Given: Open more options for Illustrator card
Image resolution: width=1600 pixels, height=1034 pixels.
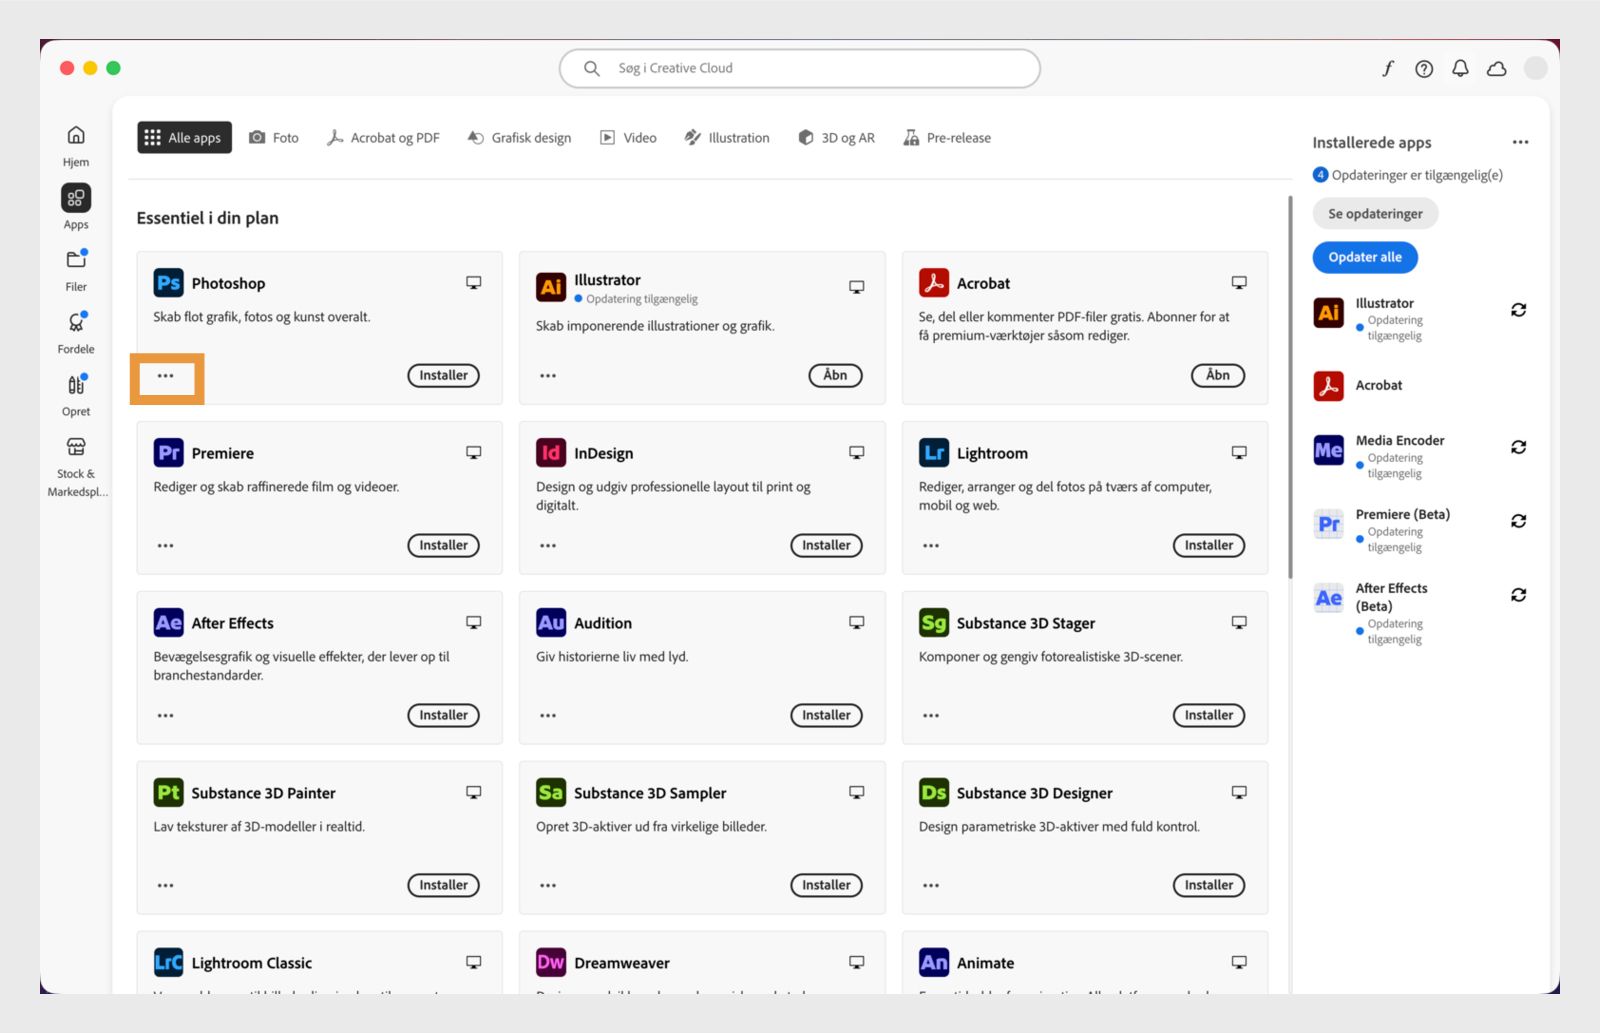Looking at the screenshot, I should (548, 376).
